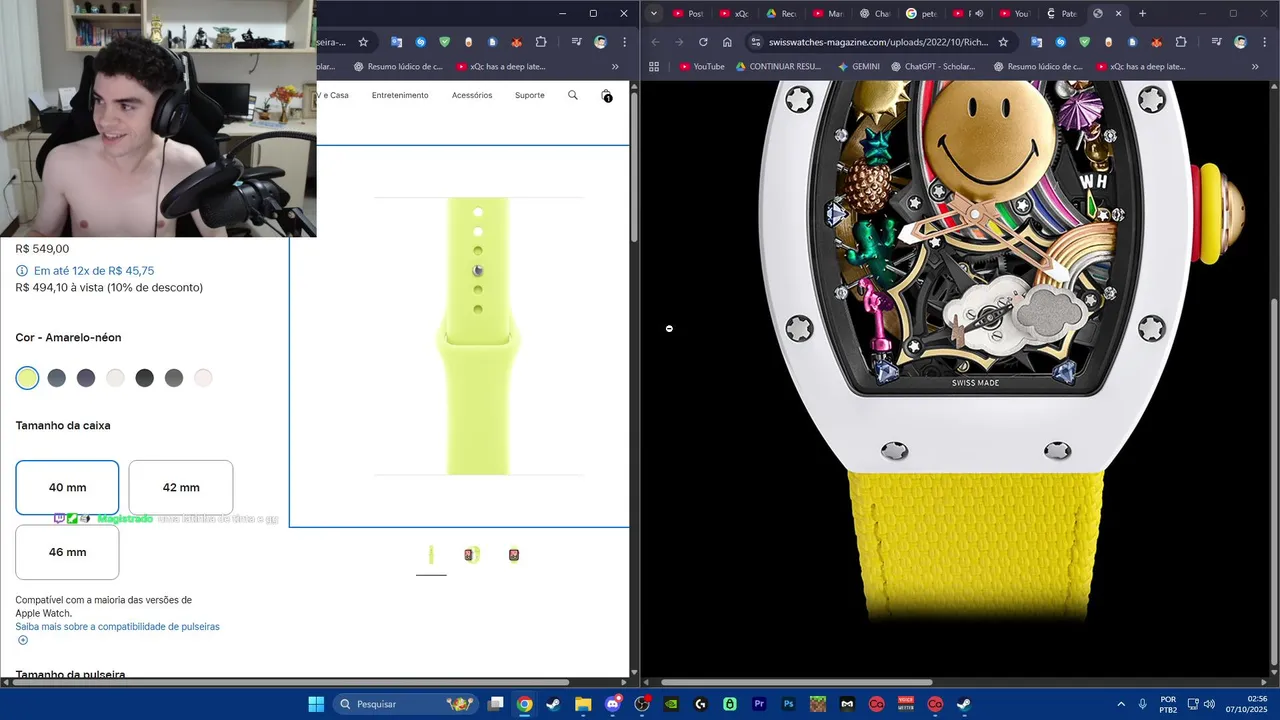1280x720 pixels.
Task: Open Chrome three-dot menu in right window
Action: (x=1263, y=42)
